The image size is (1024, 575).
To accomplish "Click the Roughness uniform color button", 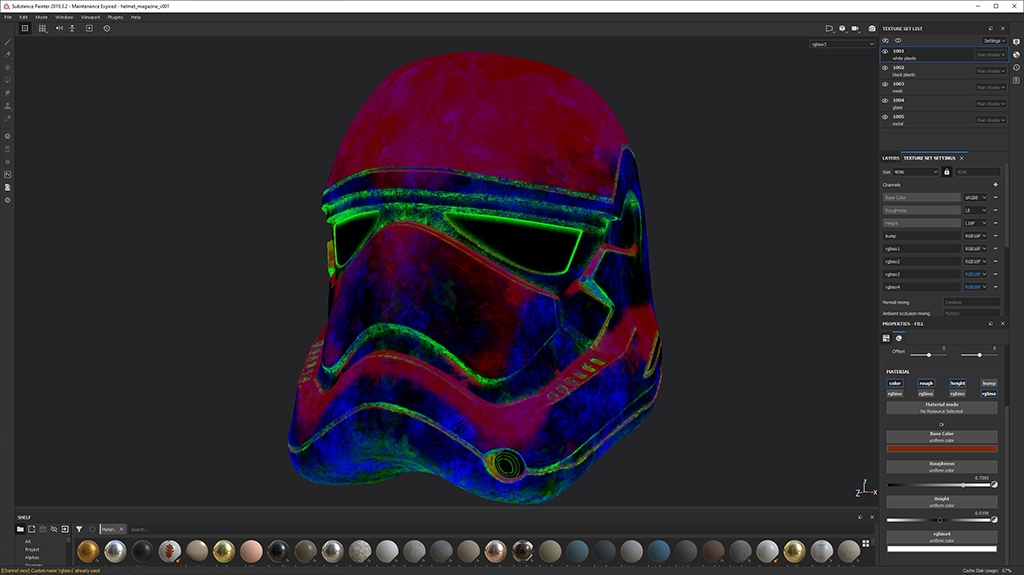I will click(x=942, y=467).
